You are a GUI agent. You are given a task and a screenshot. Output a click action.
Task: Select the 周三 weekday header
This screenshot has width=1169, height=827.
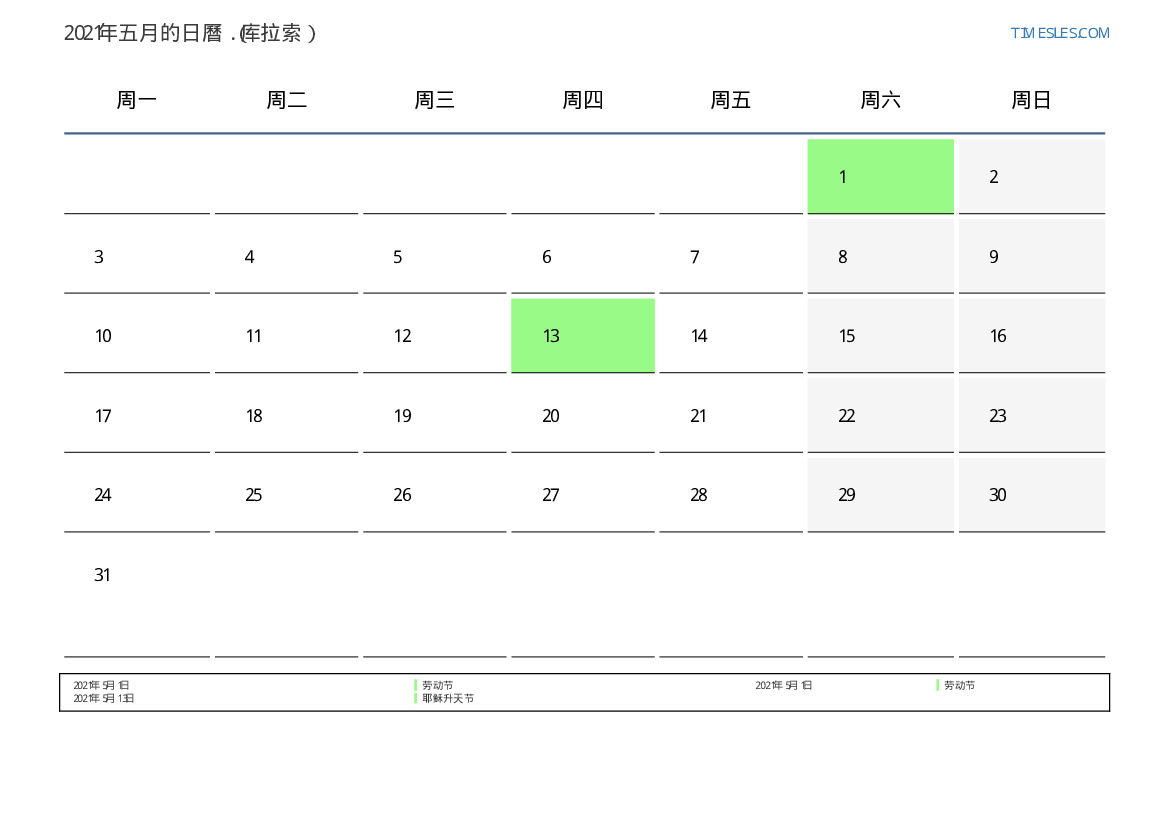435,100
